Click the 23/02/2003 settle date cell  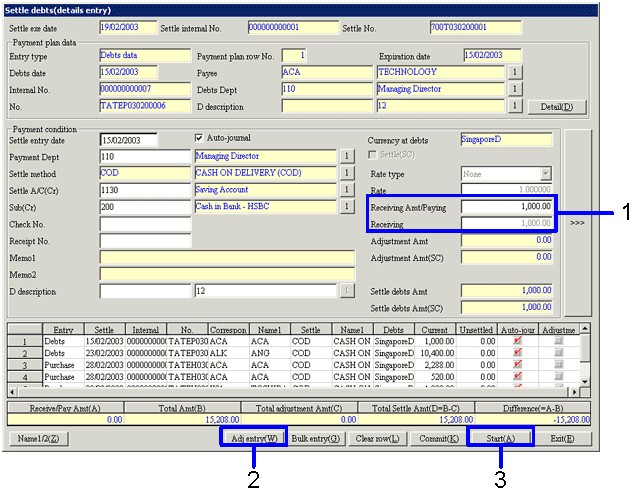(x=104, y=353)
